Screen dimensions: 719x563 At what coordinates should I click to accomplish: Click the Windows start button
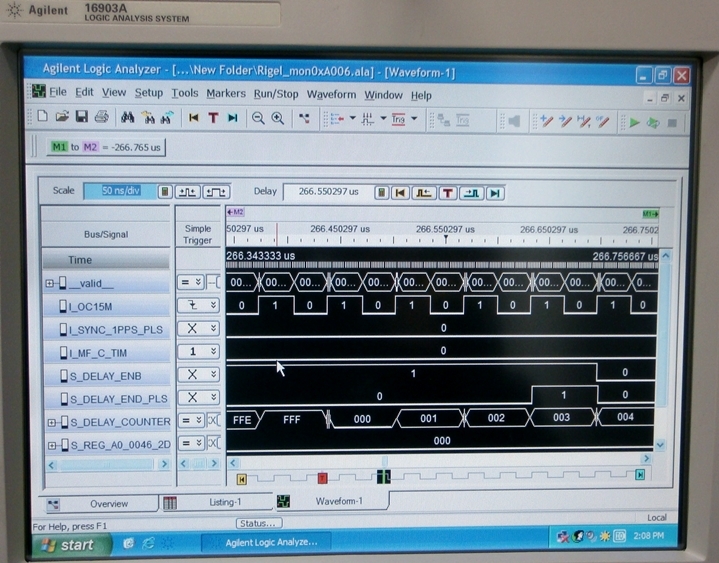(x=70, y=545)
